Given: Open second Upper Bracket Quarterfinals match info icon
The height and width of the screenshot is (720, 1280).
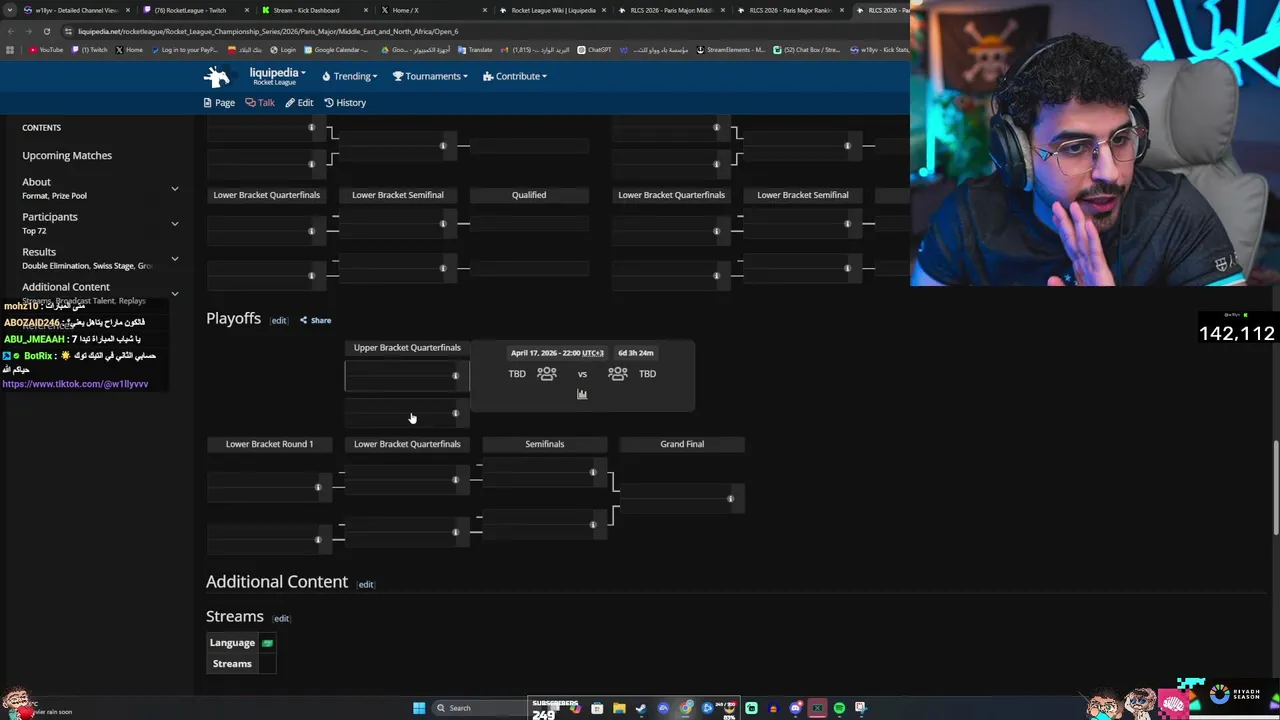Looking at the screenshot, I should 455,413.
